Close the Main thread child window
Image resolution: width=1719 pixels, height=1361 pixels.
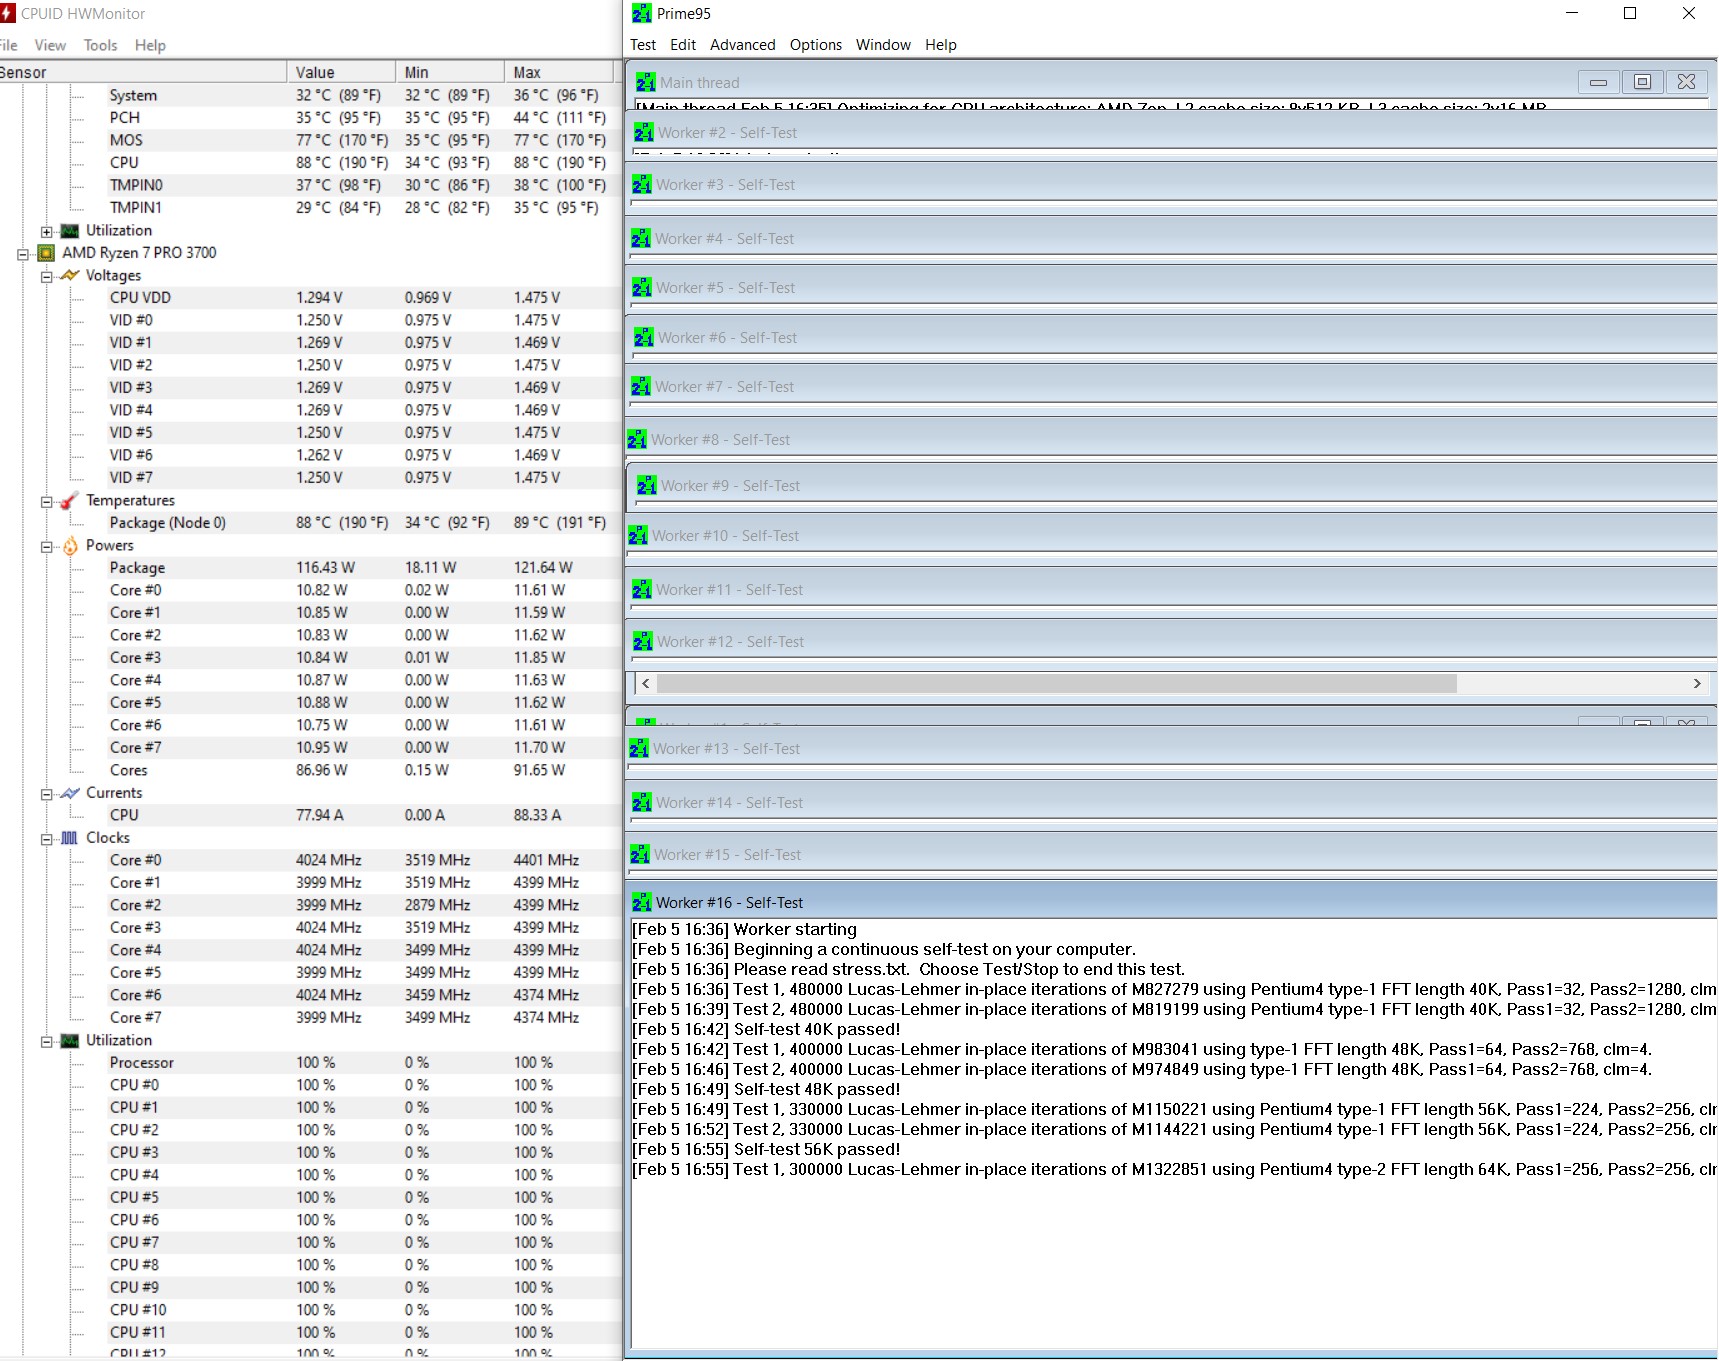[1686, 82]
